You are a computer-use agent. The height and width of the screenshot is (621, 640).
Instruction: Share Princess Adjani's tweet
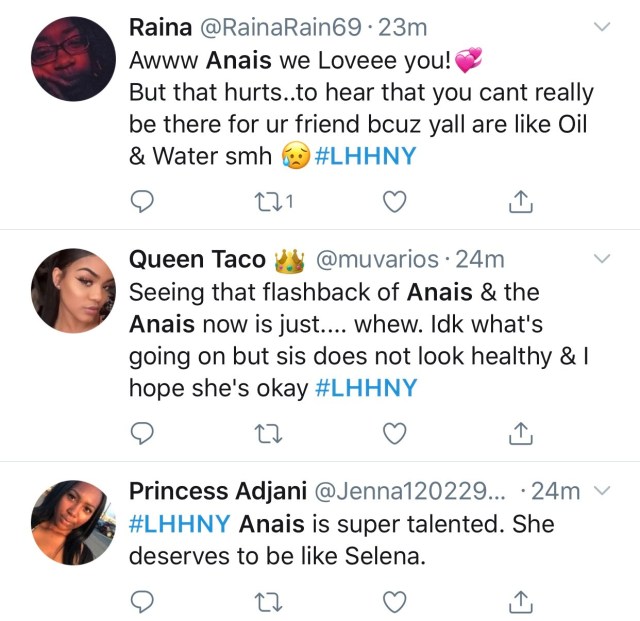(519, 601)
